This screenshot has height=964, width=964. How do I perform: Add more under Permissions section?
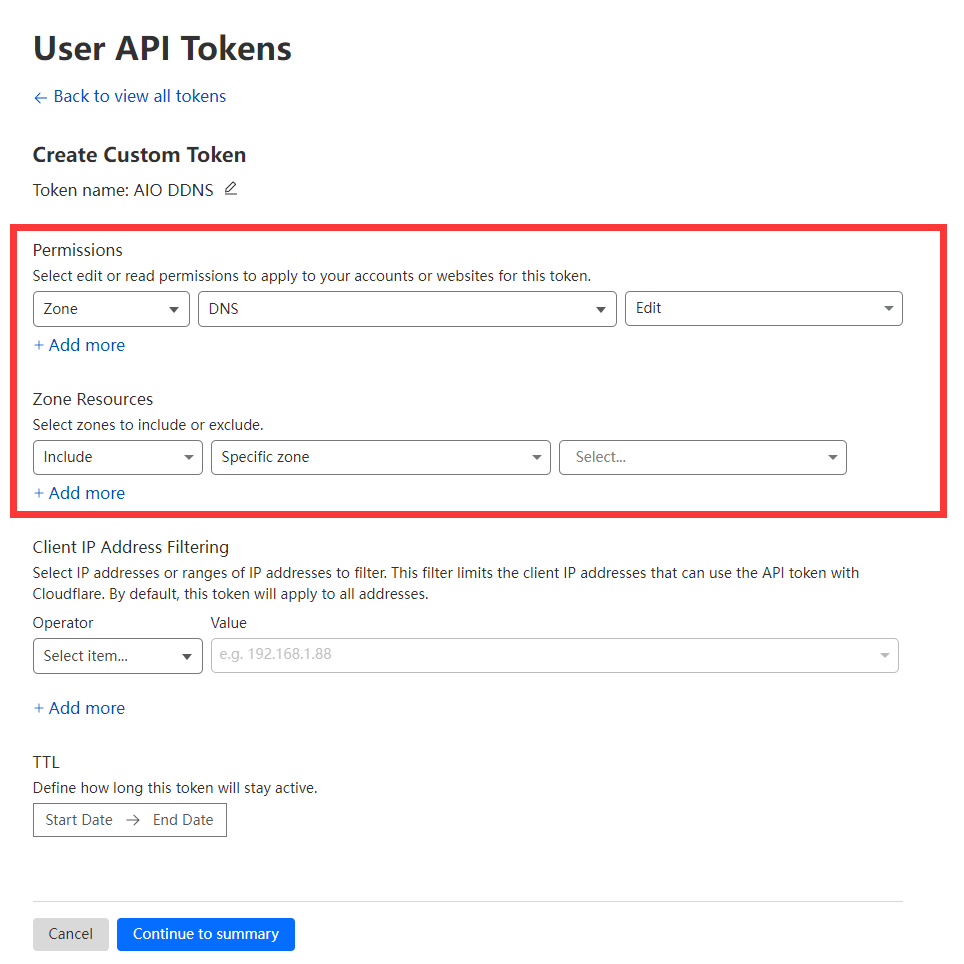pyautogui.click(x=79, y=345)
